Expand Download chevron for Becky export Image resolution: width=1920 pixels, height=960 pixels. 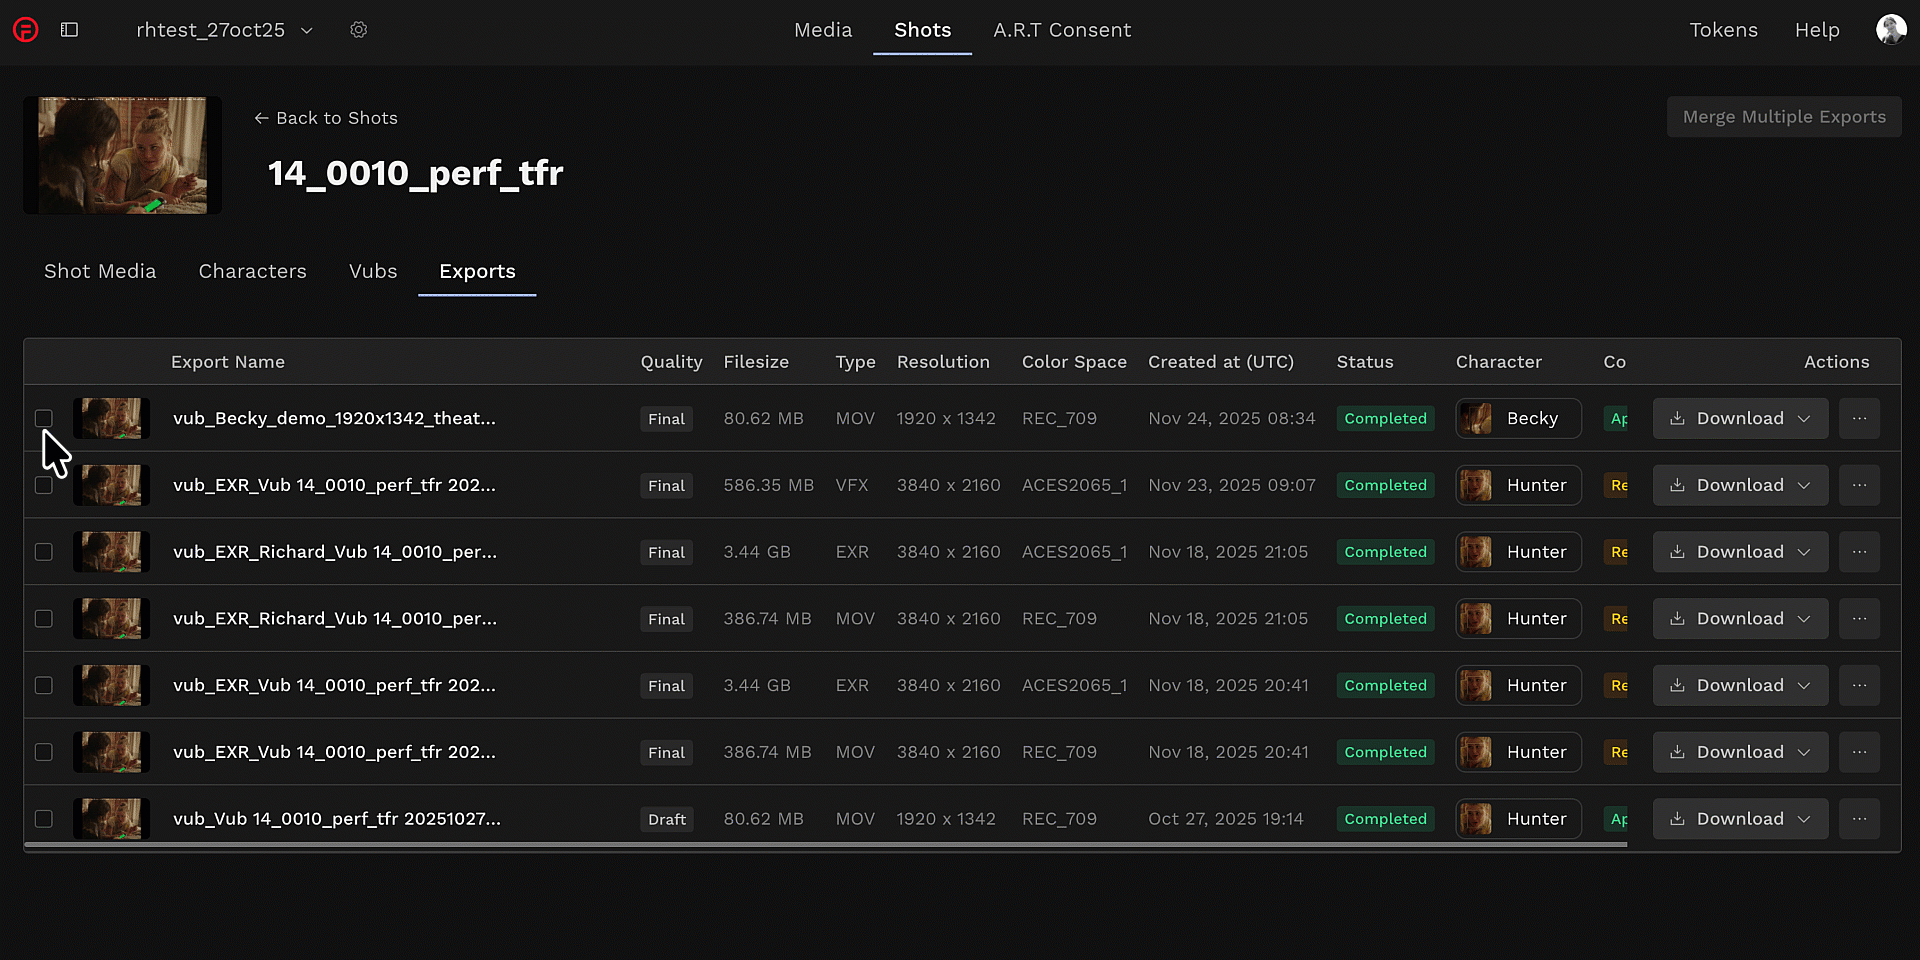click(x=1804, y=418)
